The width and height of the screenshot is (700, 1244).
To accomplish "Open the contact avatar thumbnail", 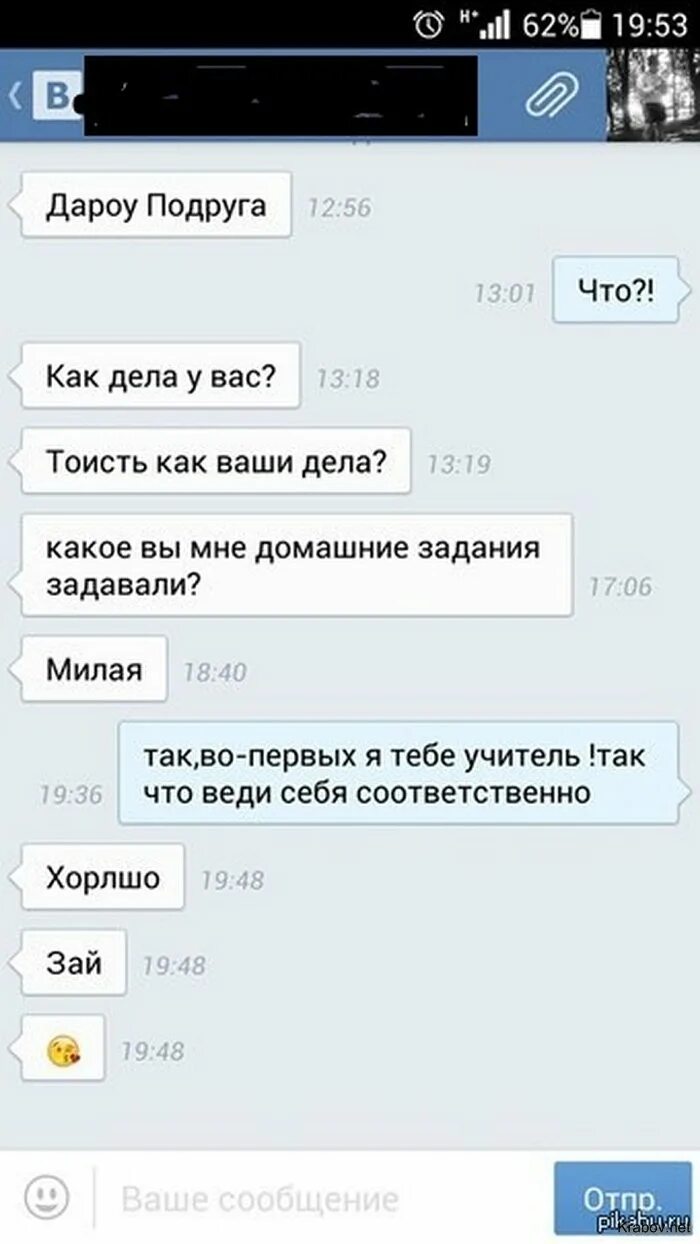I will tap(654, 97).
